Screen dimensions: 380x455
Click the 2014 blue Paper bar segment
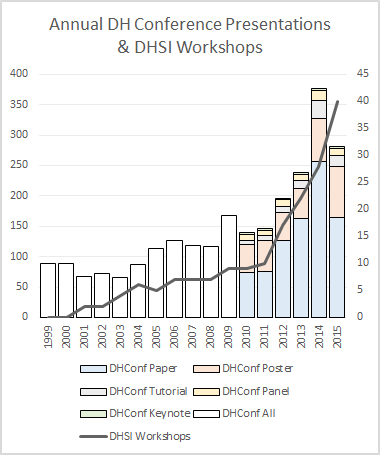[319, 239]
